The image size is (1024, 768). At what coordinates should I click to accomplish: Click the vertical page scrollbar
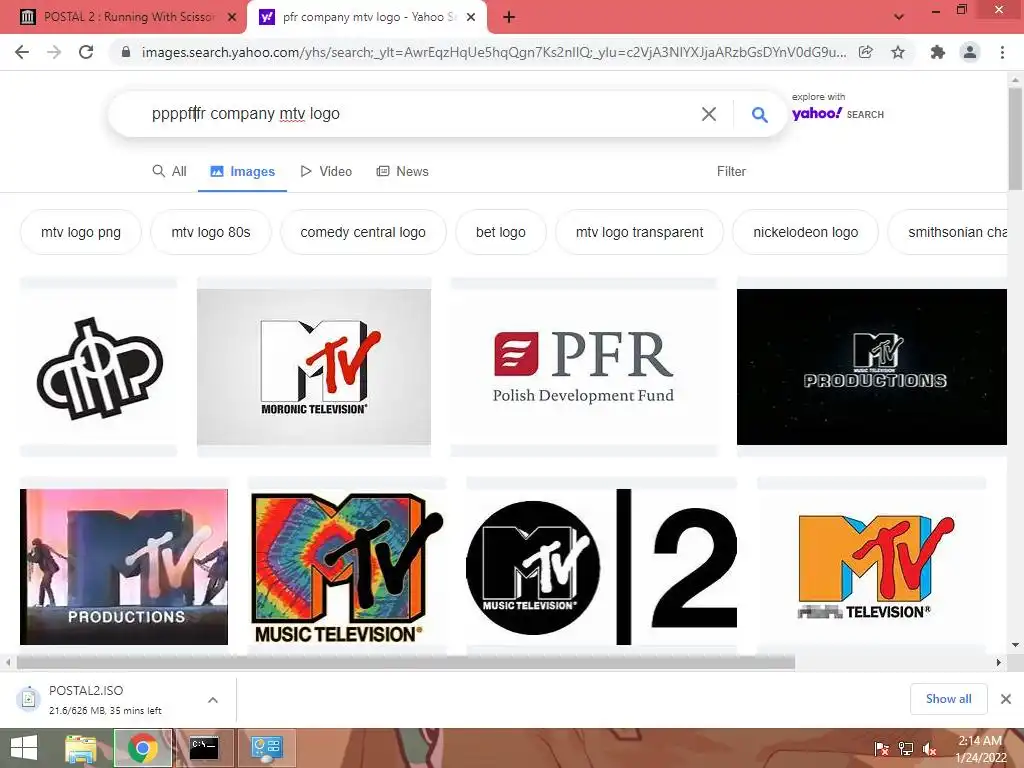pos(1015,137)
